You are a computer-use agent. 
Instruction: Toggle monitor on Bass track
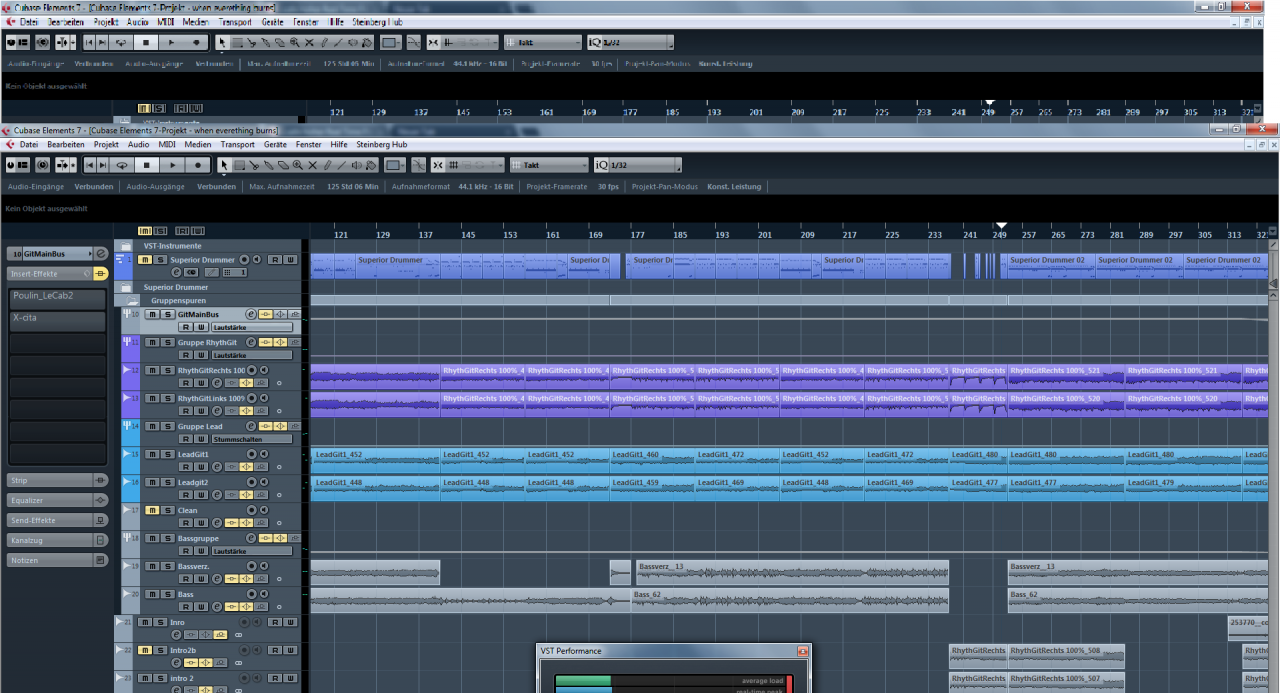264,594
